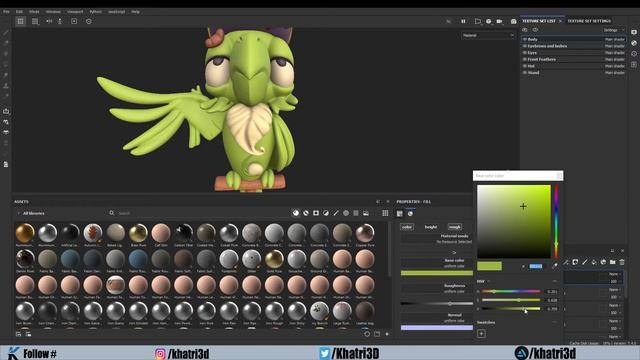Viewport: 640px width, 360px height.
Task: Select the Front Feathers texture set row
Action: pyautogui.click(x=573, y=59)
